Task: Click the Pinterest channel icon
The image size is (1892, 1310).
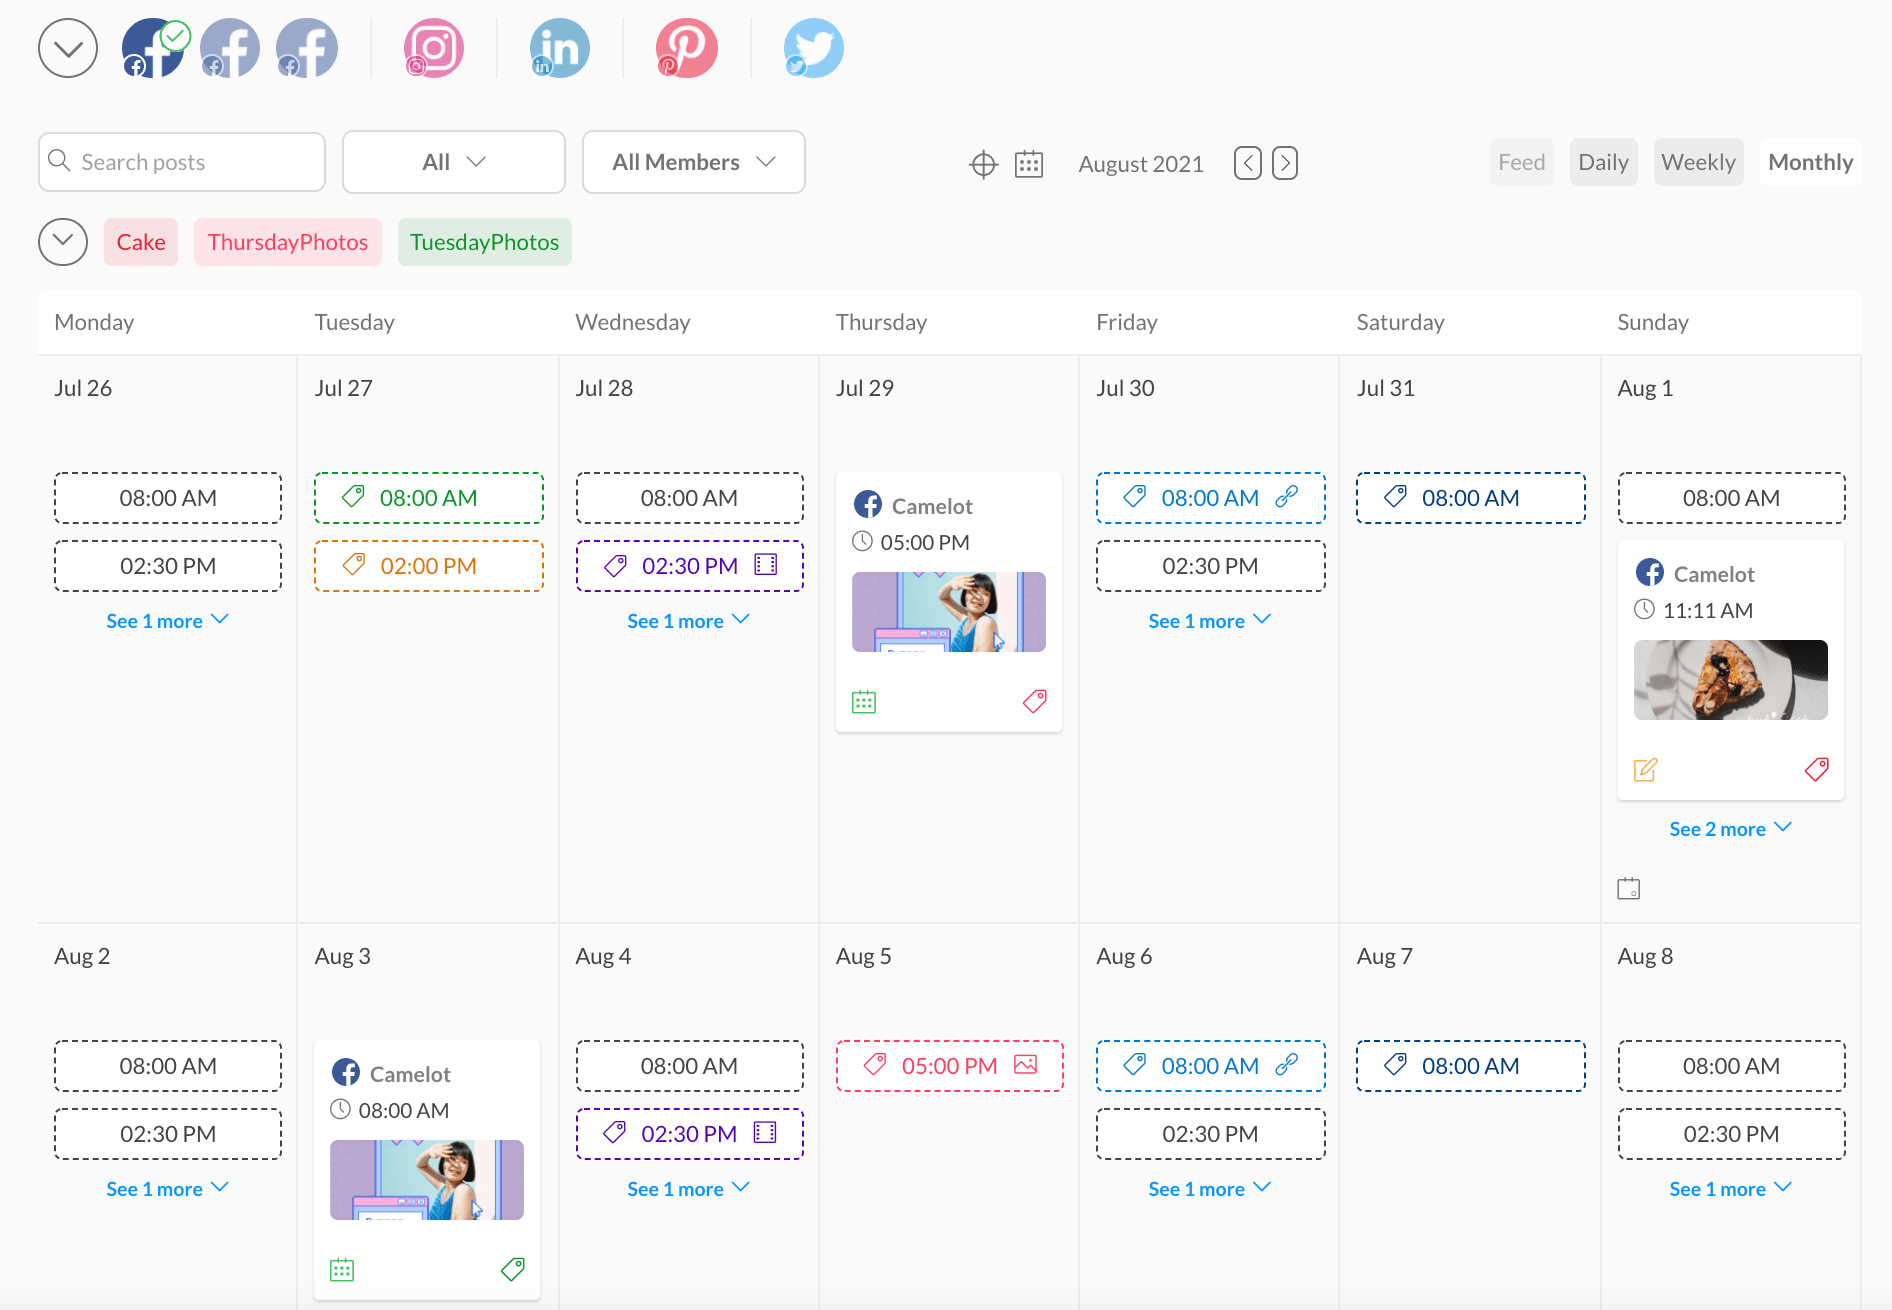Action: (686, 47)
